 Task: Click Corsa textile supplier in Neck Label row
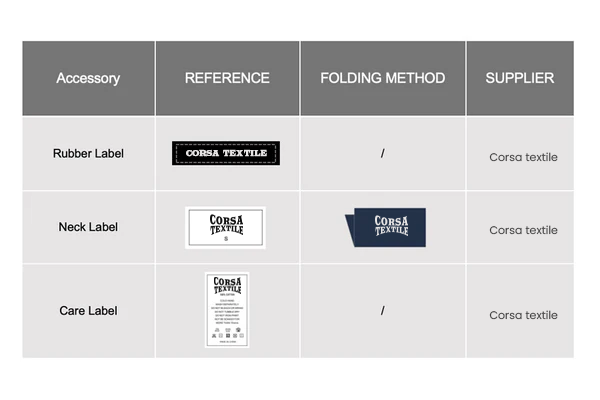point(523,230)
